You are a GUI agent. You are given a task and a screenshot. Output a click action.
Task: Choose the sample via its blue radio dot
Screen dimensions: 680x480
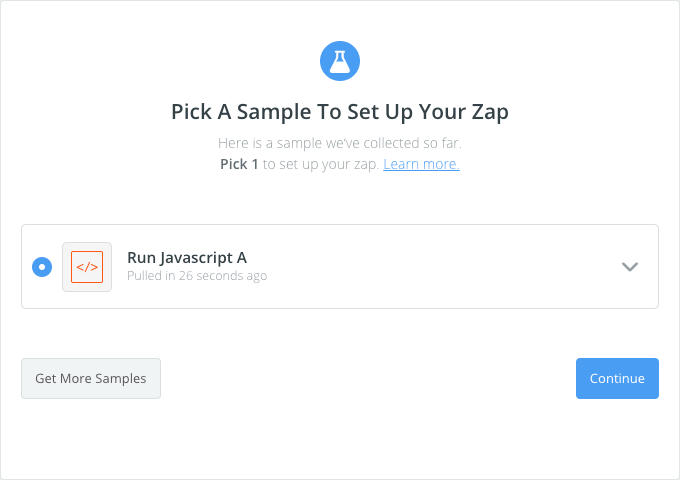[x=42, y=267]
